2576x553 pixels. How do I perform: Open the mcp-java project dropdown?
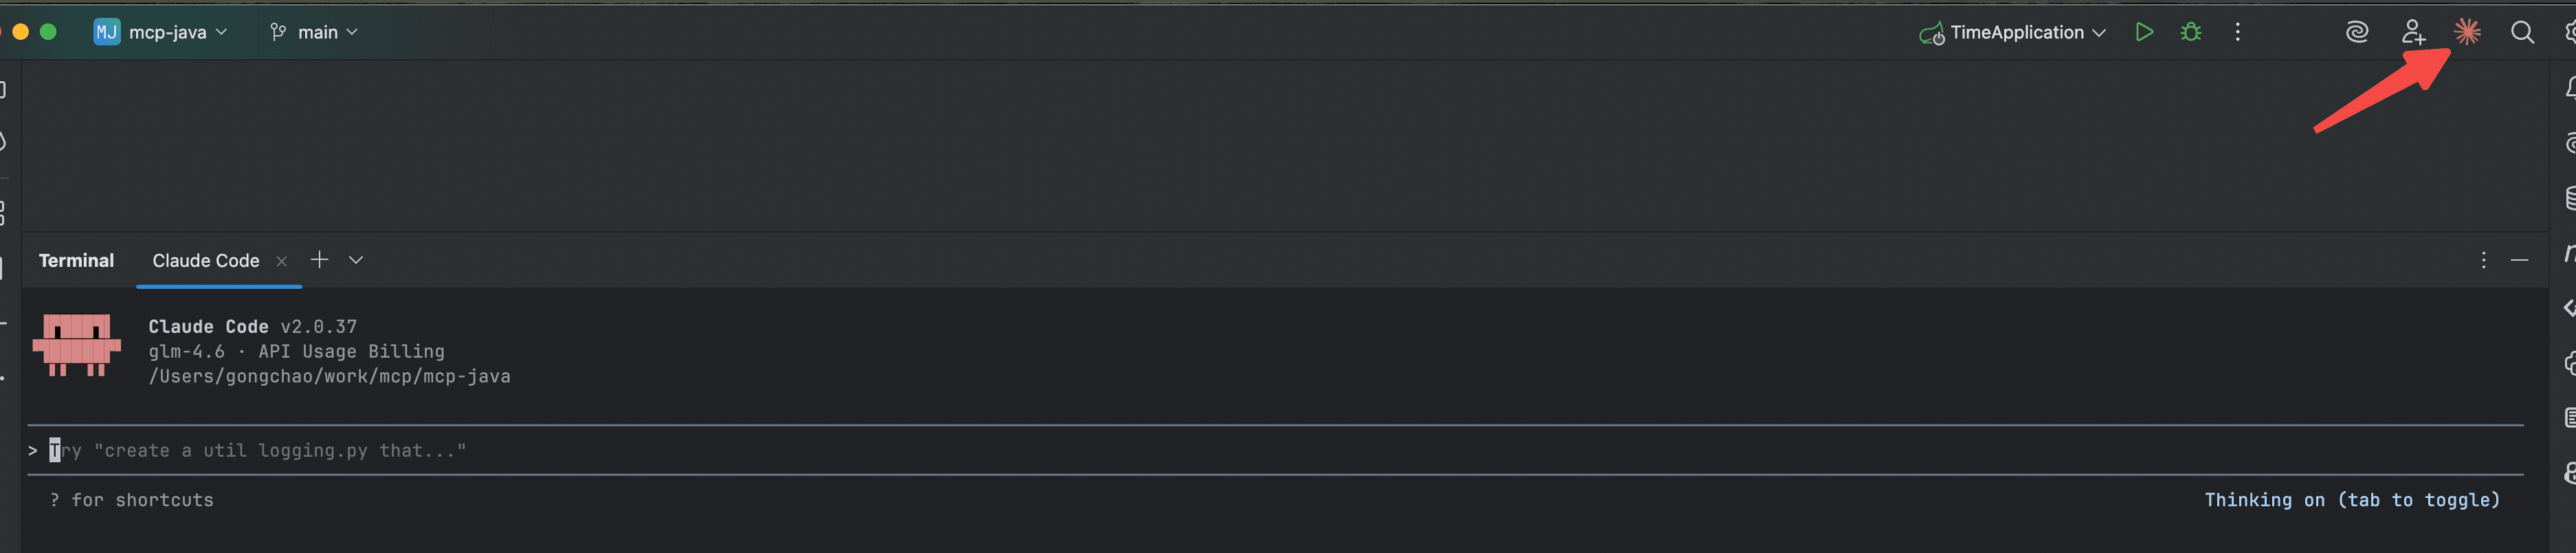[160, 31]
